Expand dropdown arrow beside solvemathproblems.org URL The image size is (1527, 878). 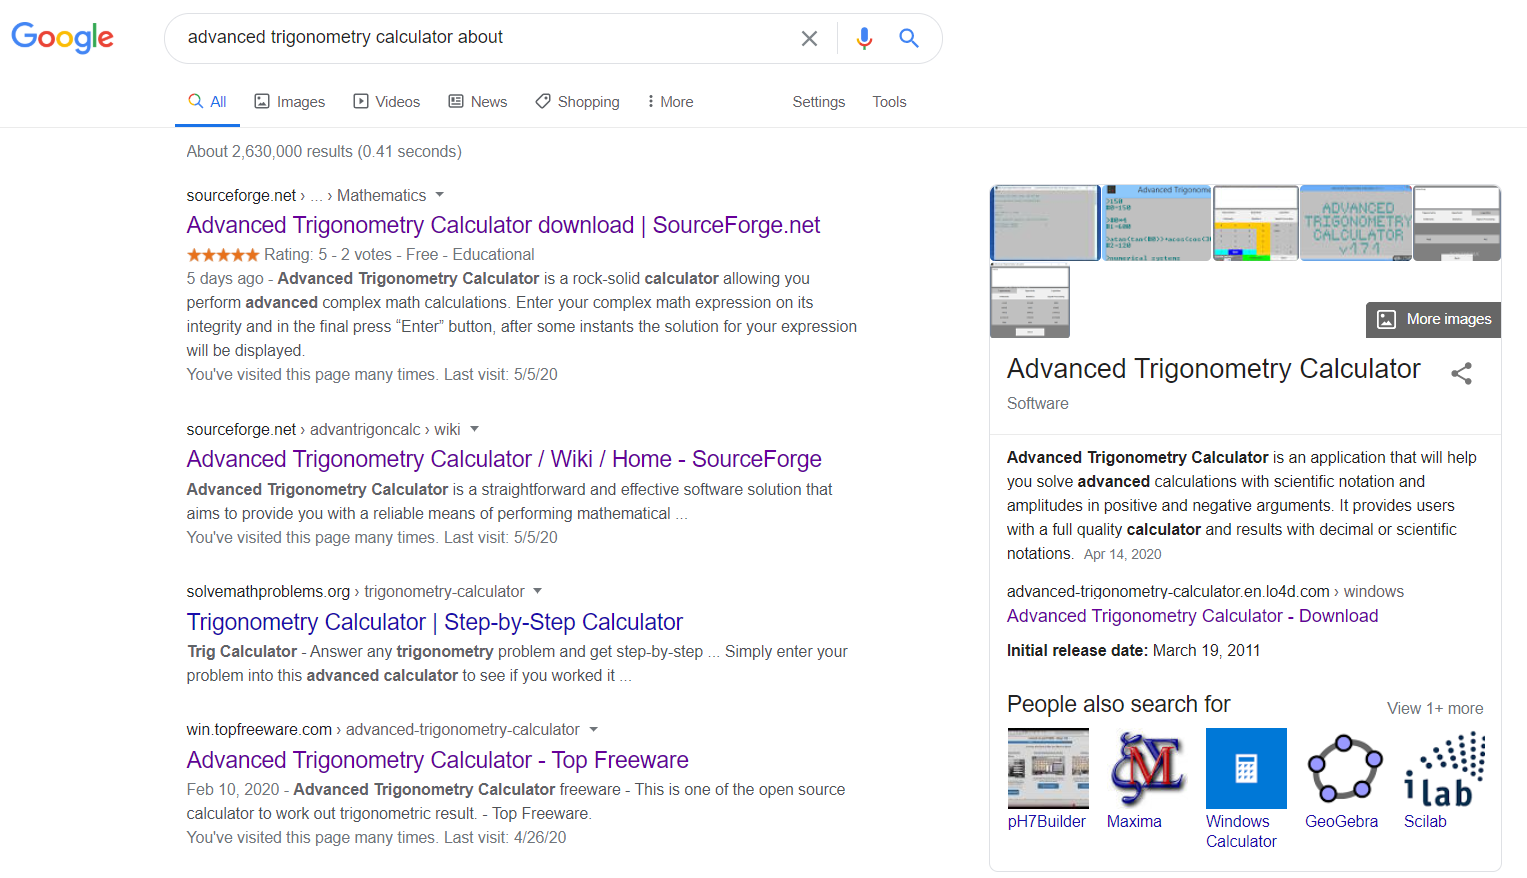click(x=538, y=591)
